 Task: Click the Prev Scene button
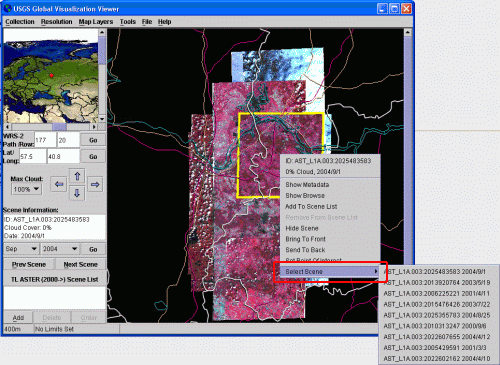pyautogui.click(x=29, y=265)
